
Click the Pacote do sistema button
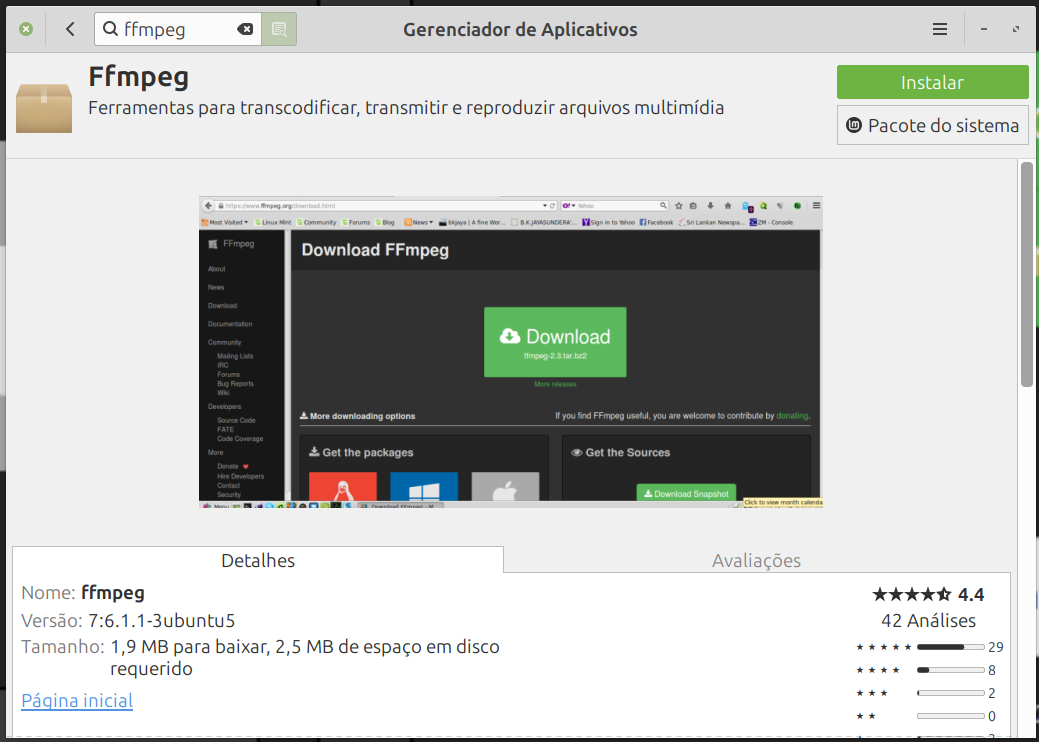[x=932, y=125]
